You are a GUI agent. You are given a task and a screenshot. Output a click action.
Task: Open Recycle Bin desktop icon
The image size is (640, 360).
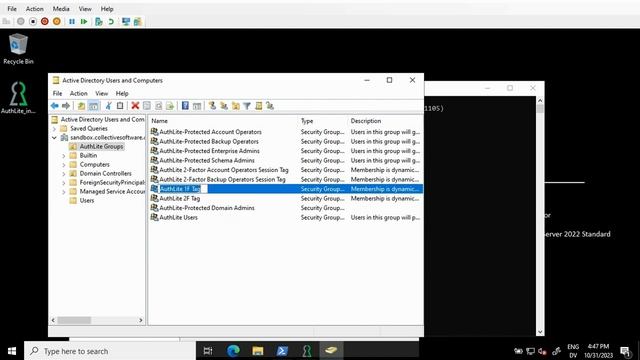(x=18, y=49)
